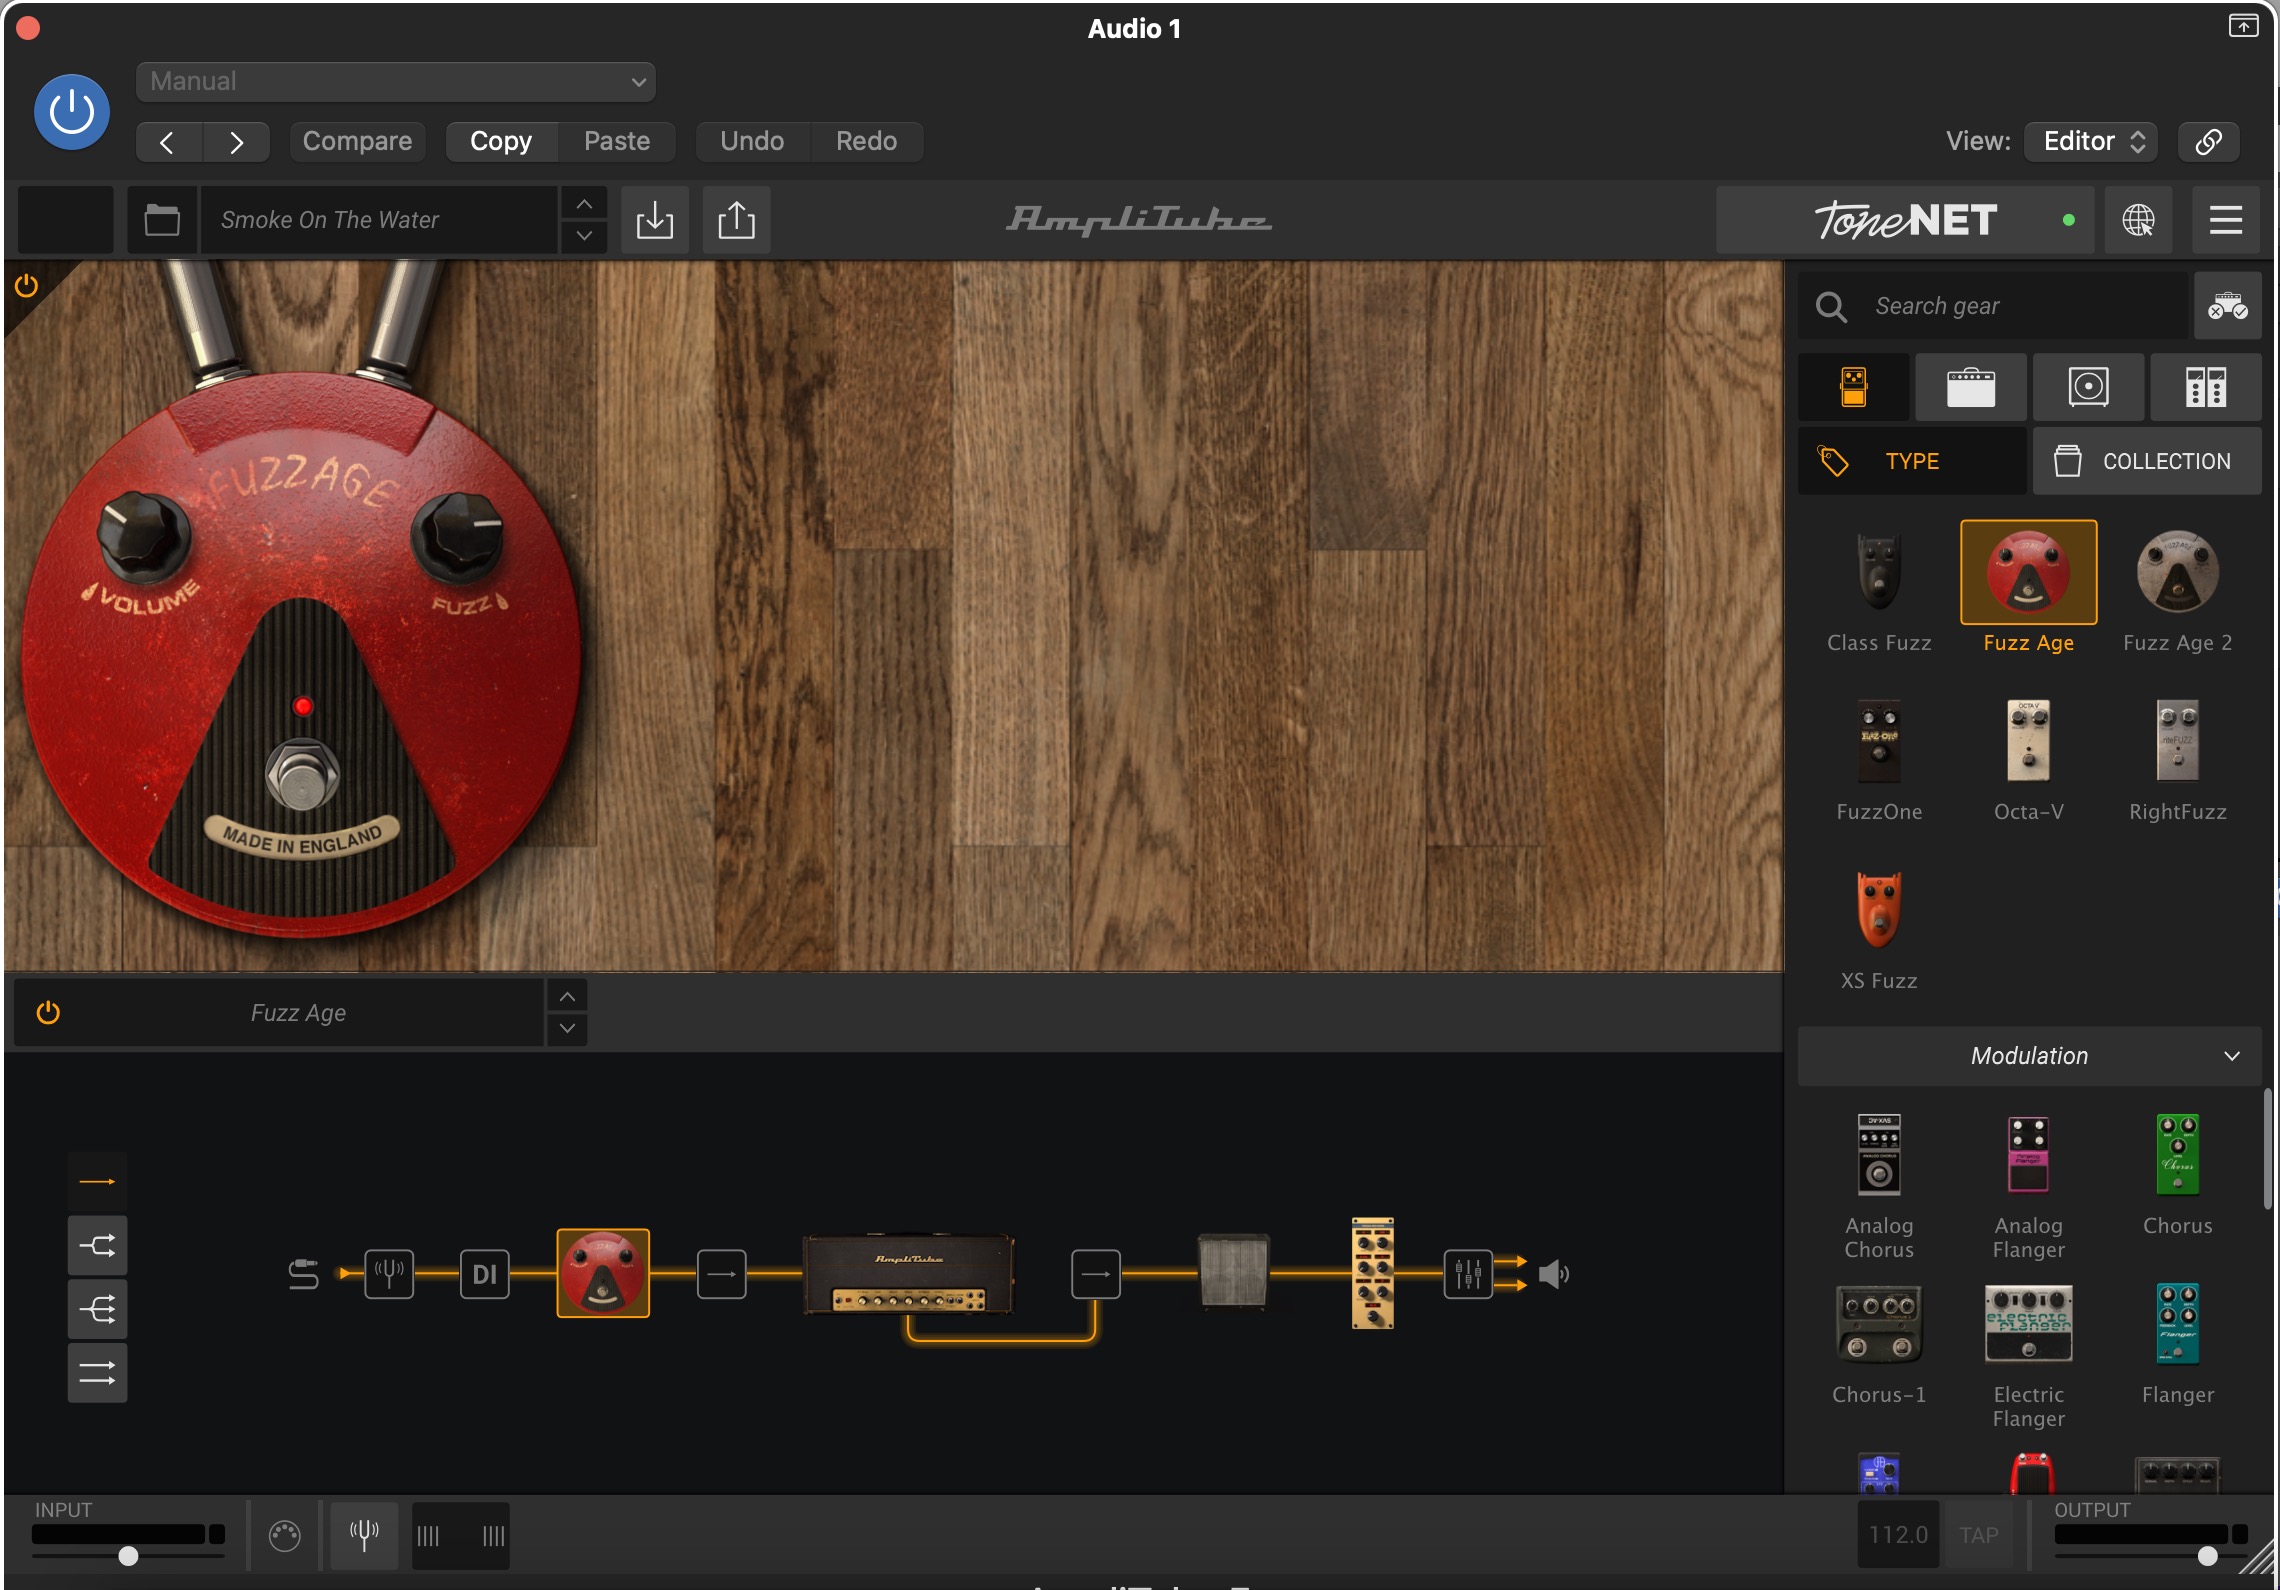Select next gear with down chevron
2280x1590 pixels.
click(567, 1028)
